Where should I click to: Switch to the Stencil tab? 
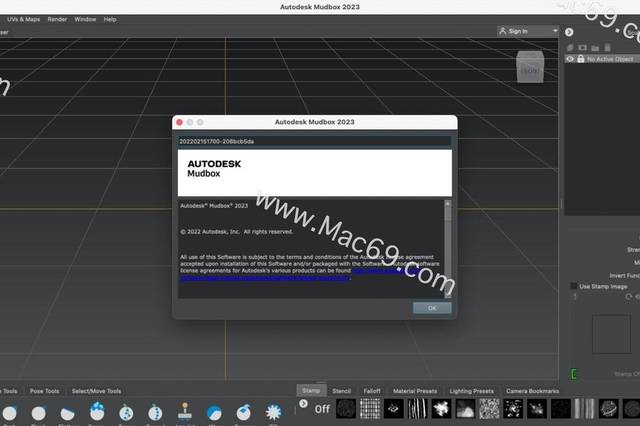point(342,391)
